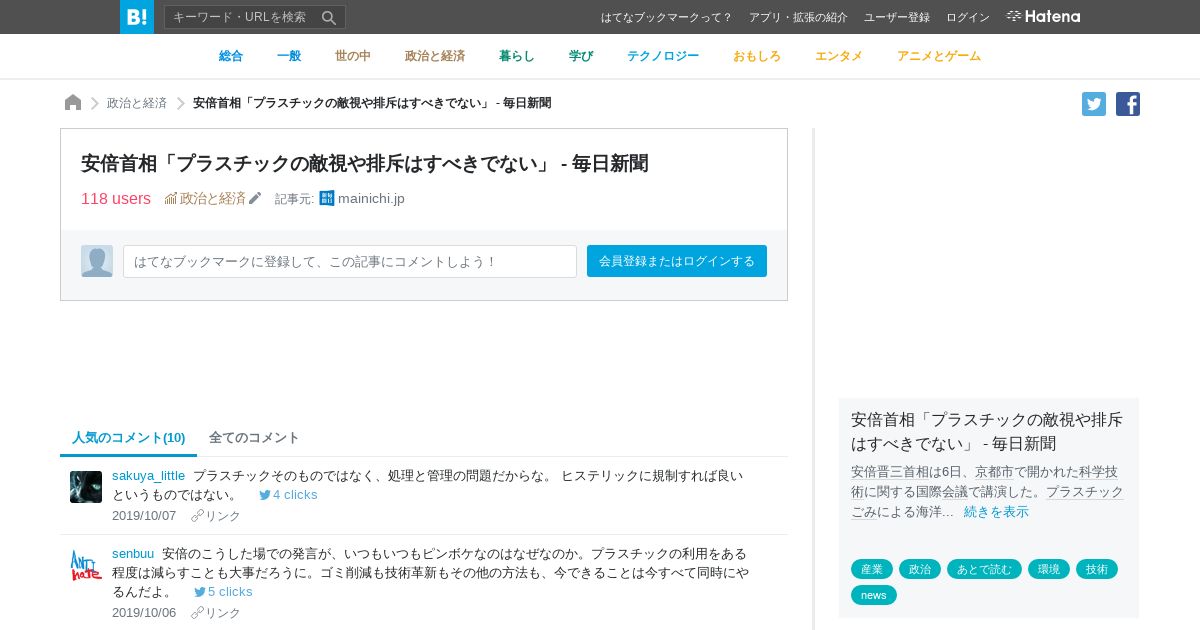
Task: Open the 世の中 category
Action: tap(353, 56)
